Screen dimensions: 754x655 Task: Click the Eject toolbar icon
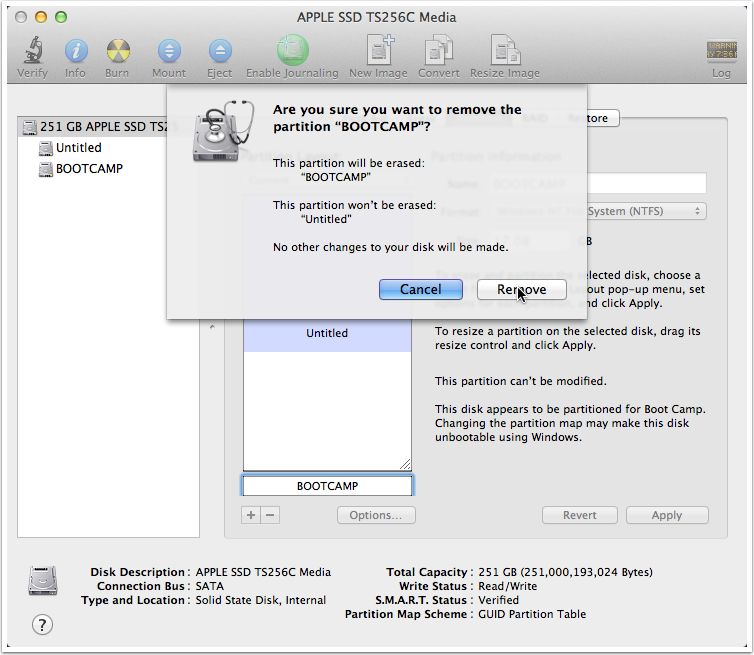click(x=220, y=50)
